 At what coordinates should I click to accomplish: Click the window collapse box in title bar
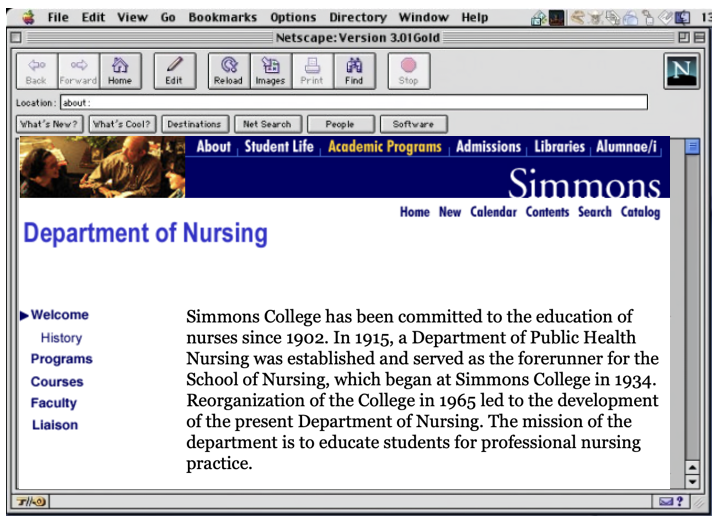(699, 37)
